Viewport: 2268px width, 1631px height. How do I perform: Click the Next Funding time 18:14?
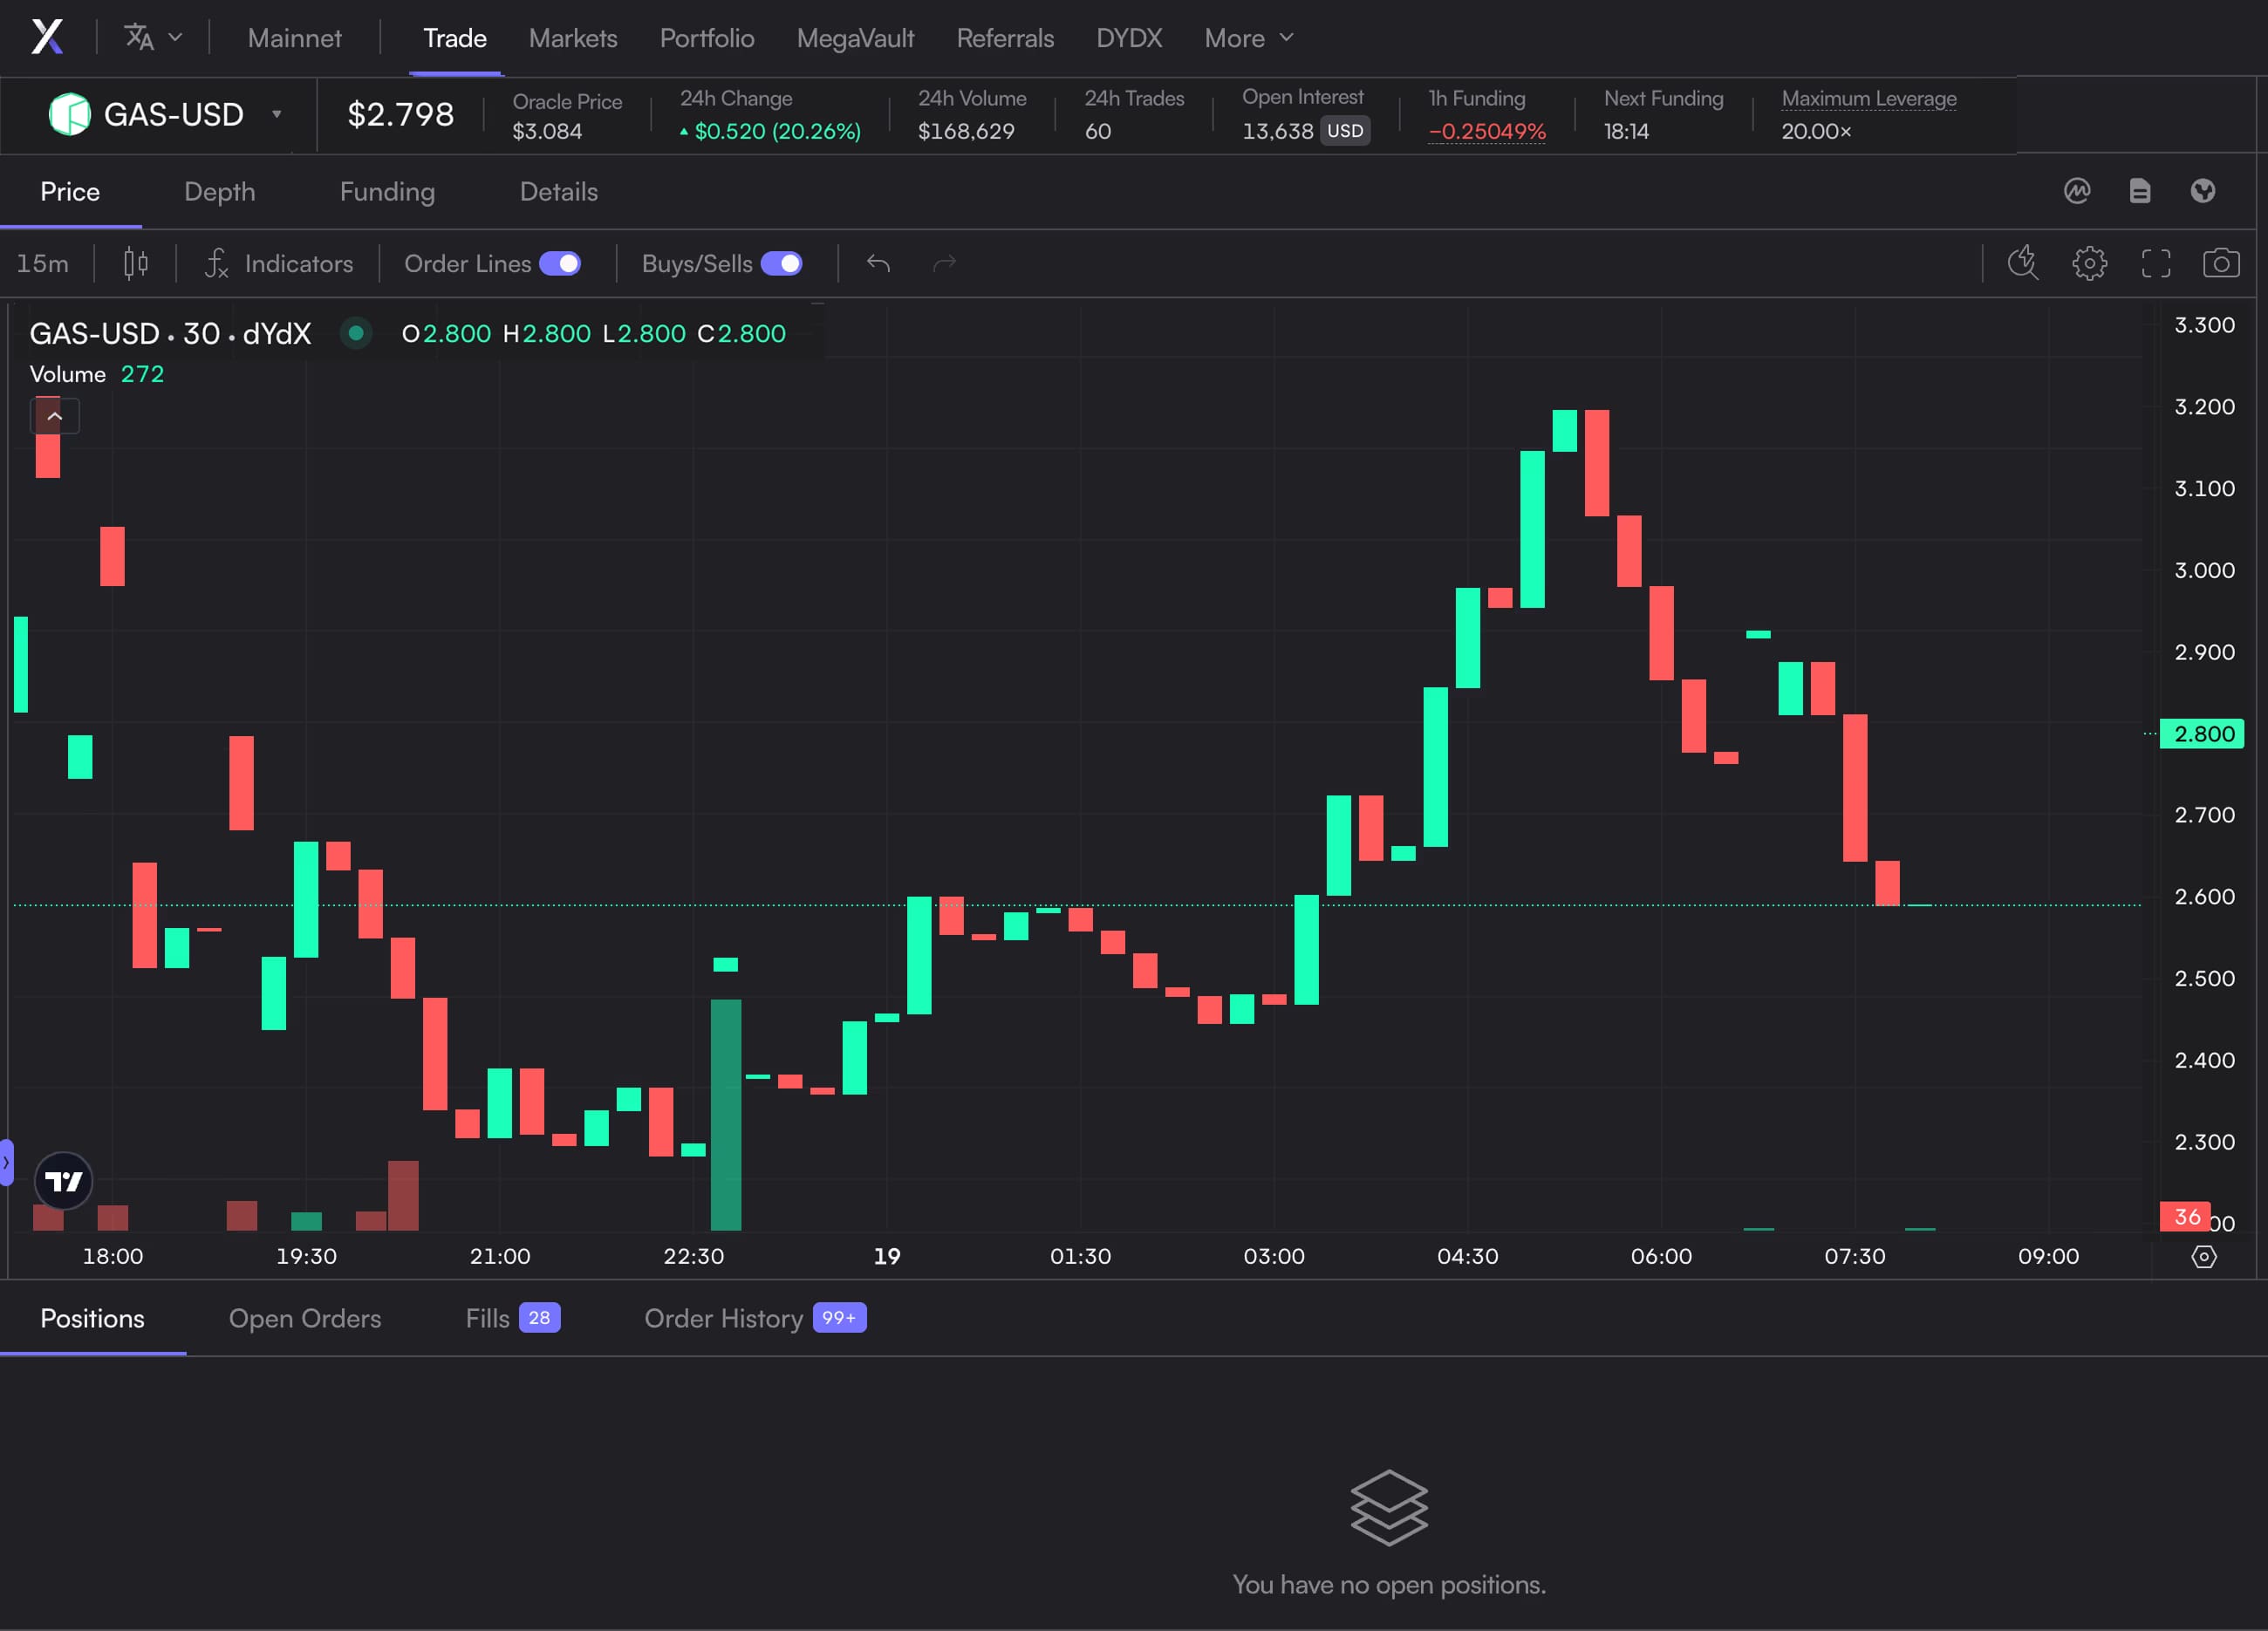pos(1626,131)
